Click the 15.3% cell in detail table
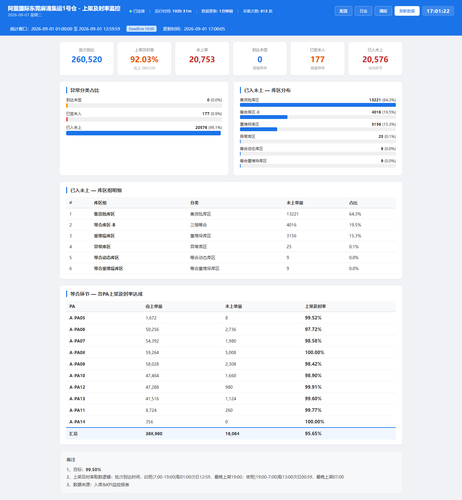Image resolution: width=462 pixels, height=500 pixels. [x=355, y=236]
